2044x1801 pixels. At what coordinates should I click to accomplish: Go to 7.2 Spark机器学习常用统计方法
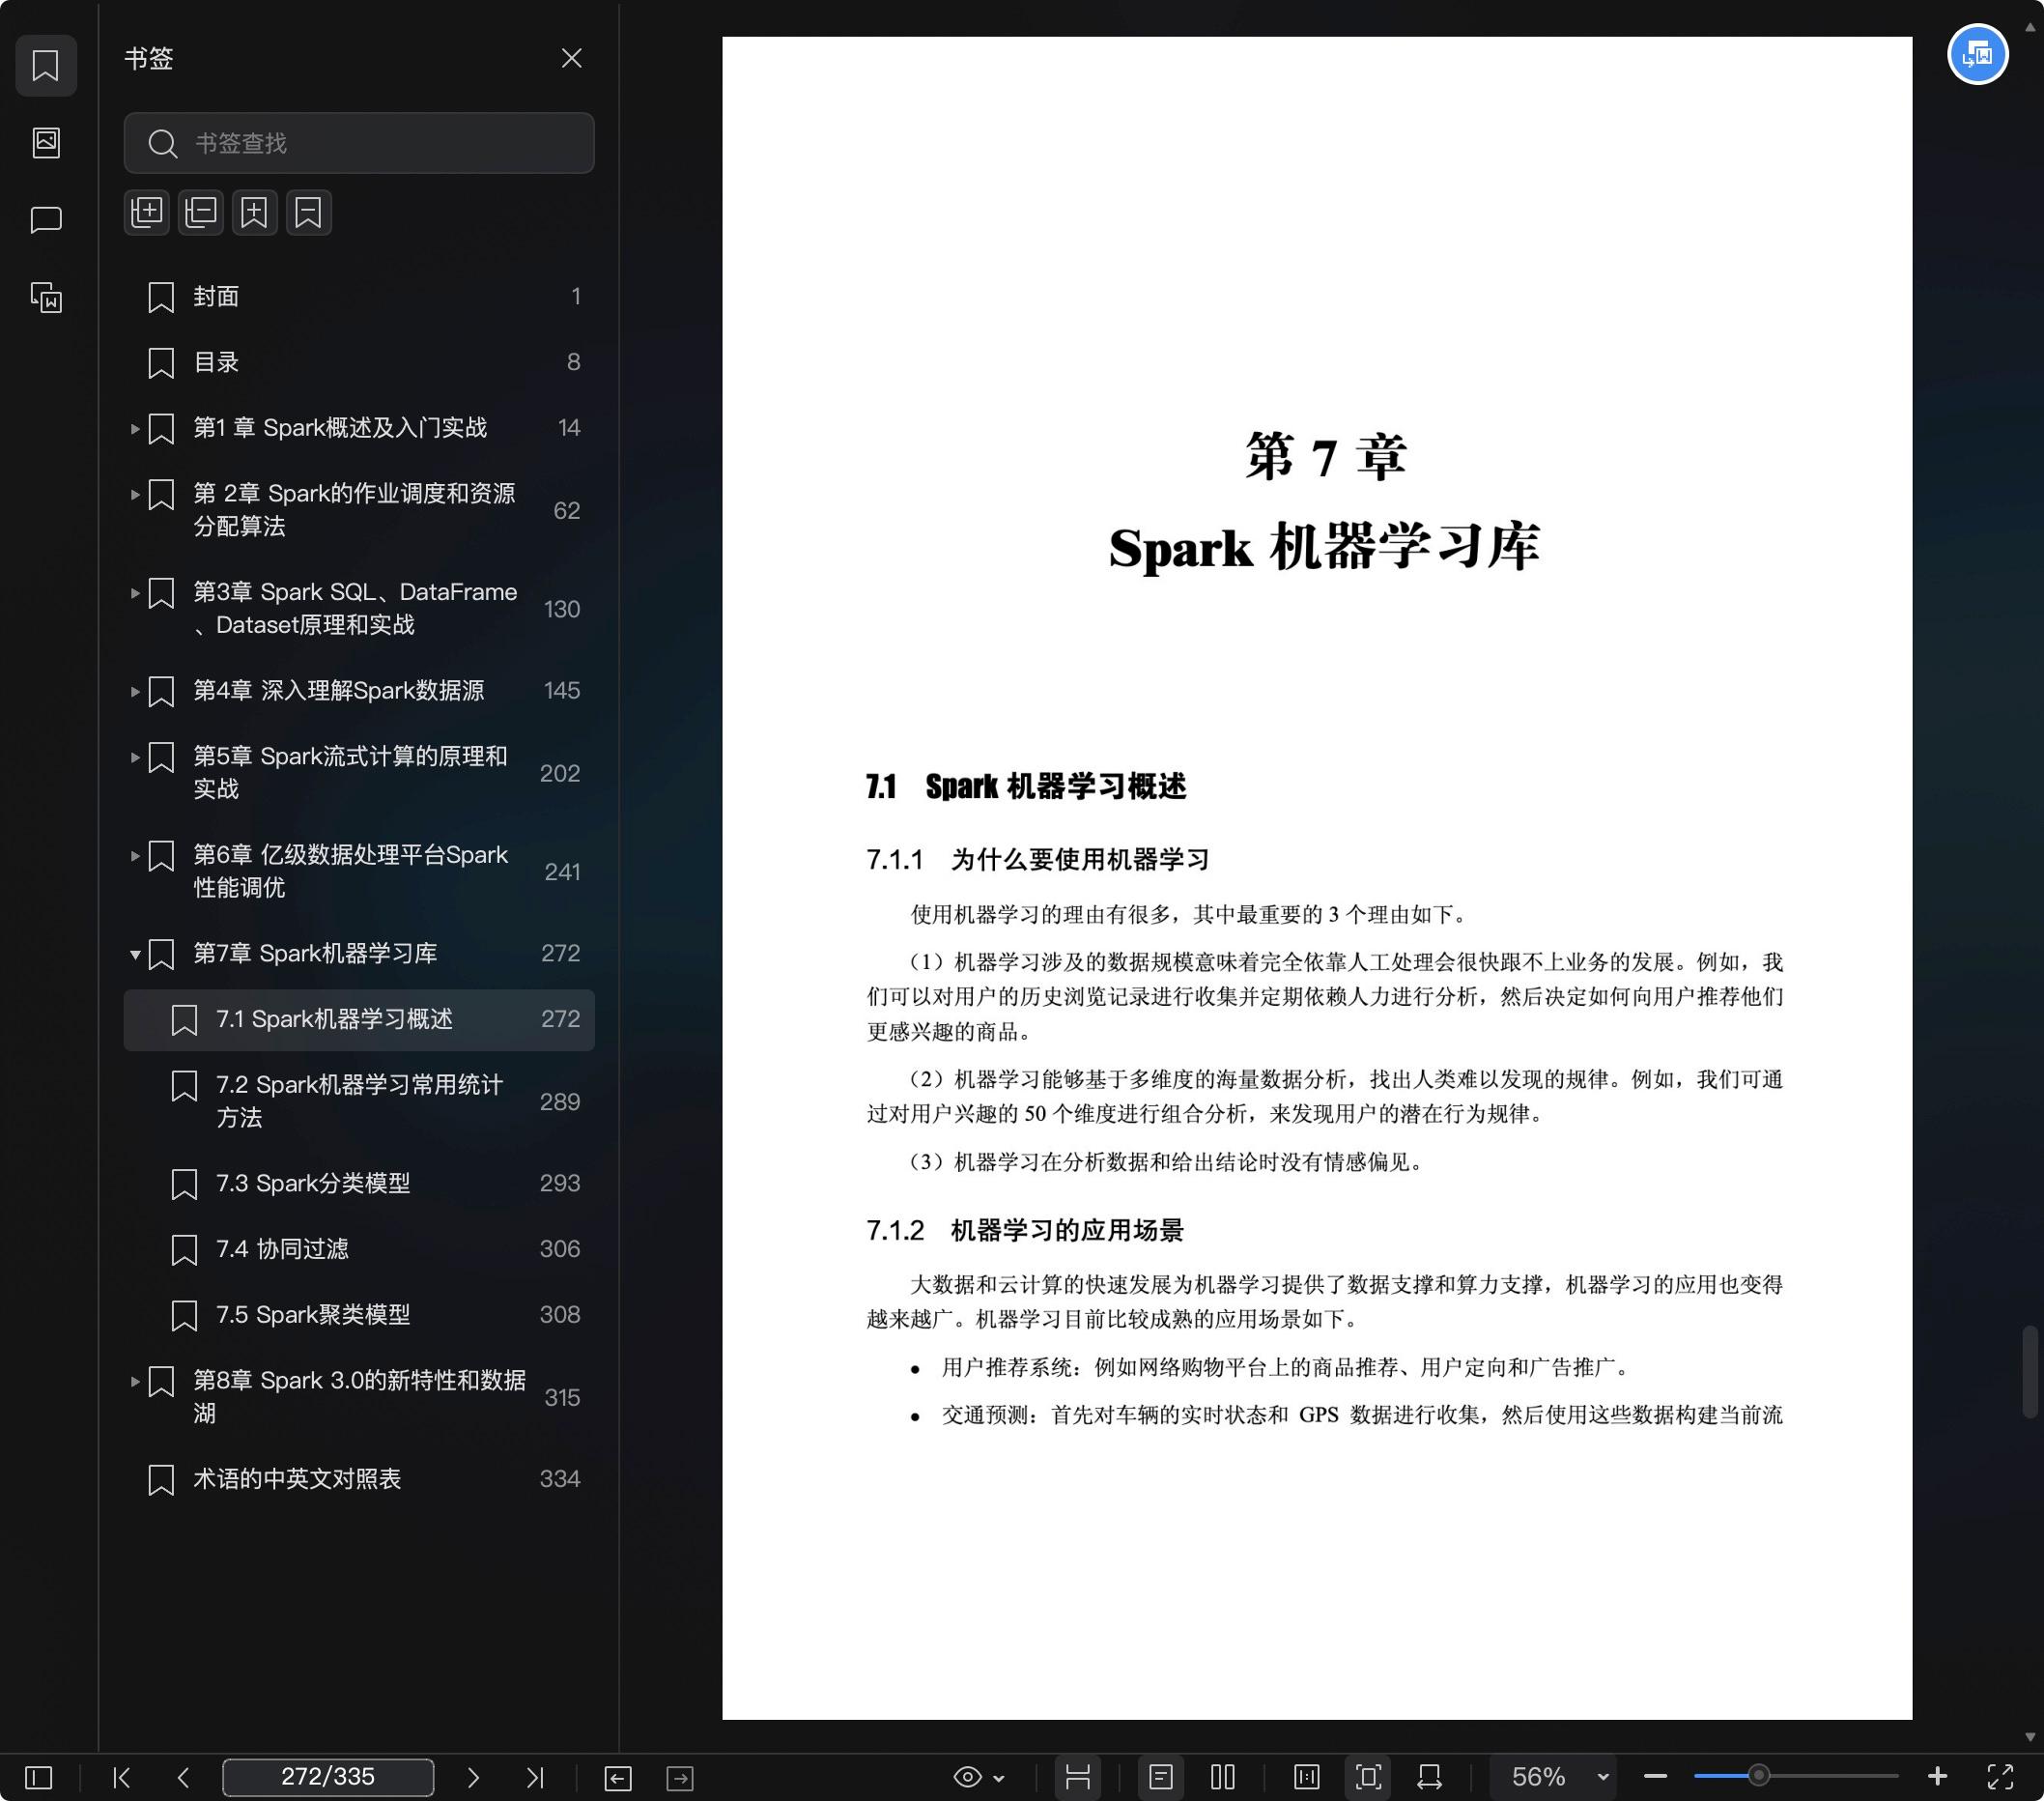point(359,1102)
